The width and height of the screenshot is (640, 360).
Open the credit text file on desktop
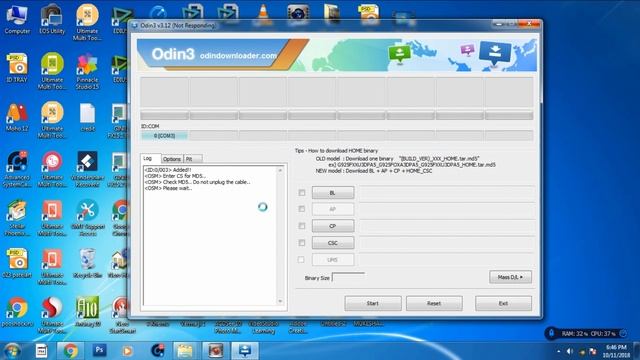(x=87, y=117)
